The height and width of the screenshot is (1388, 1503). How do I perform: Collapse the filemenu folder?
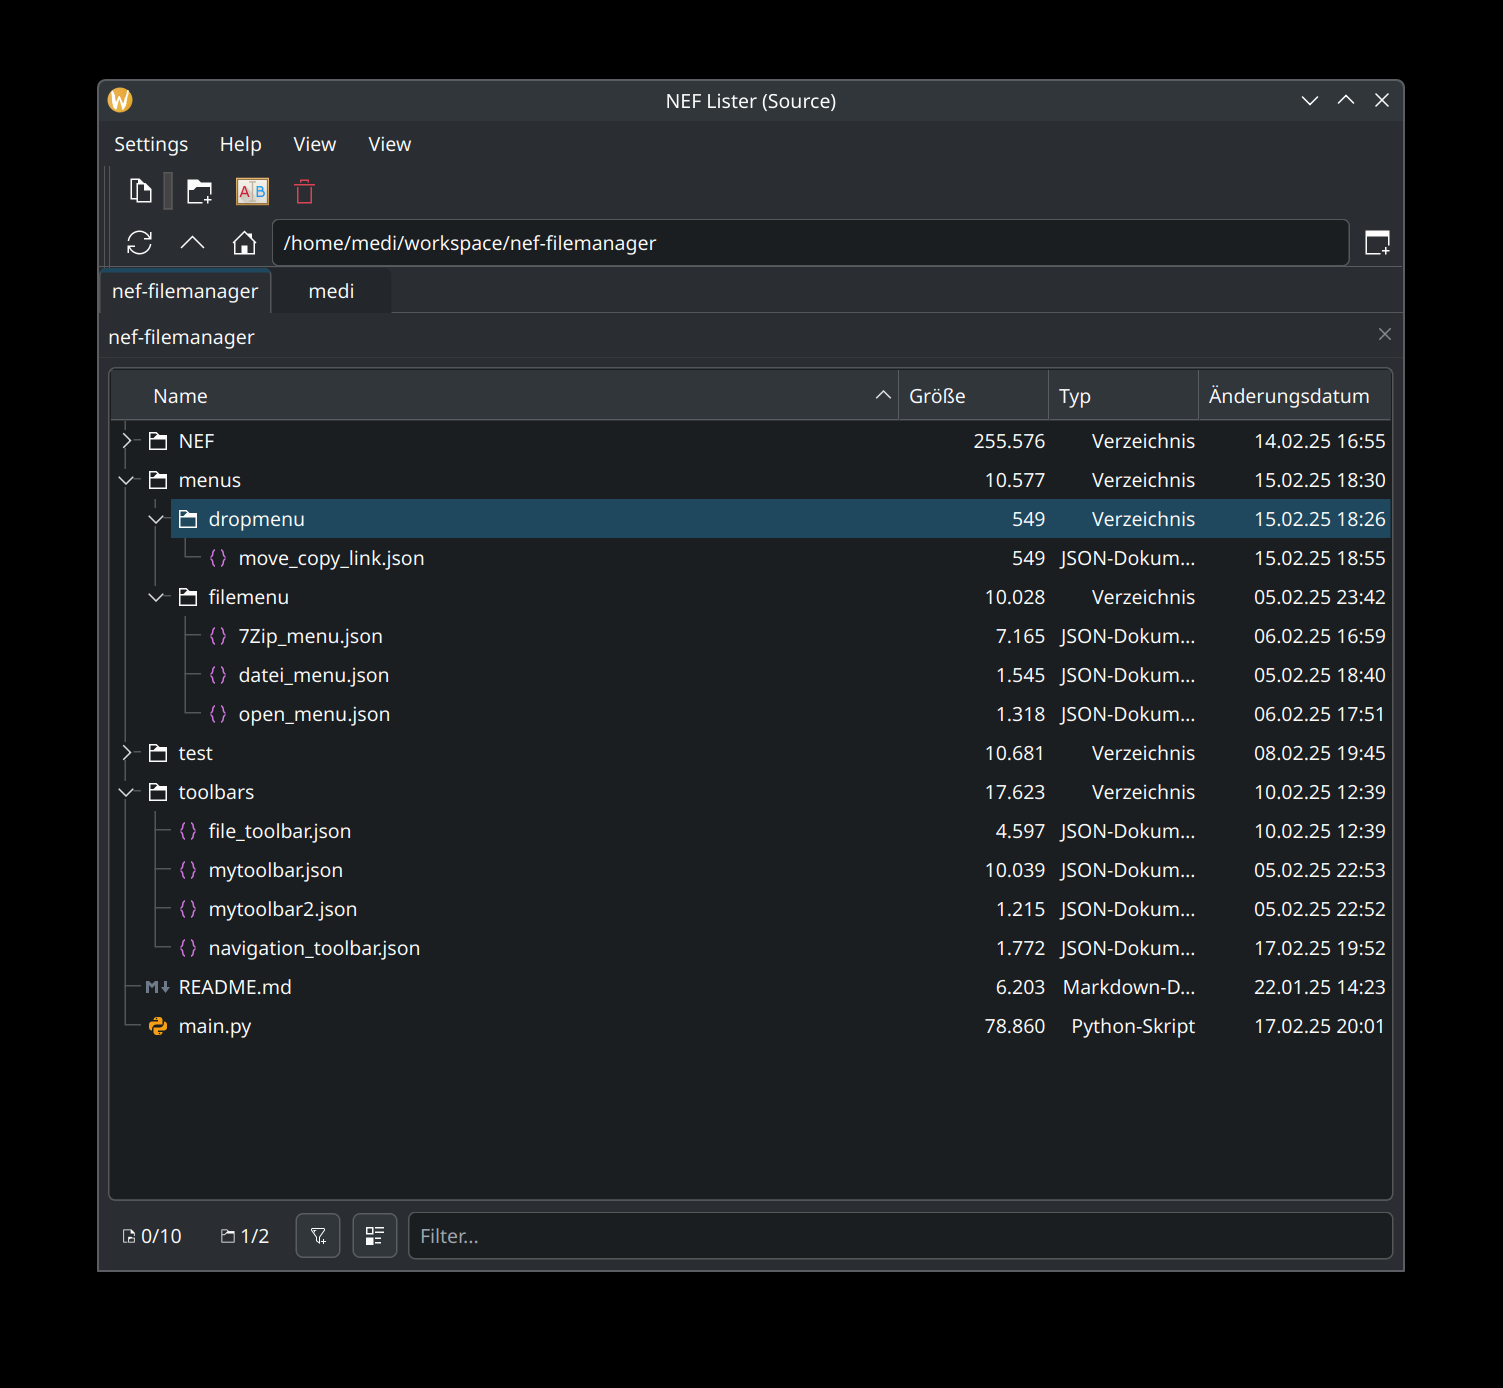(x=156, y=597)
